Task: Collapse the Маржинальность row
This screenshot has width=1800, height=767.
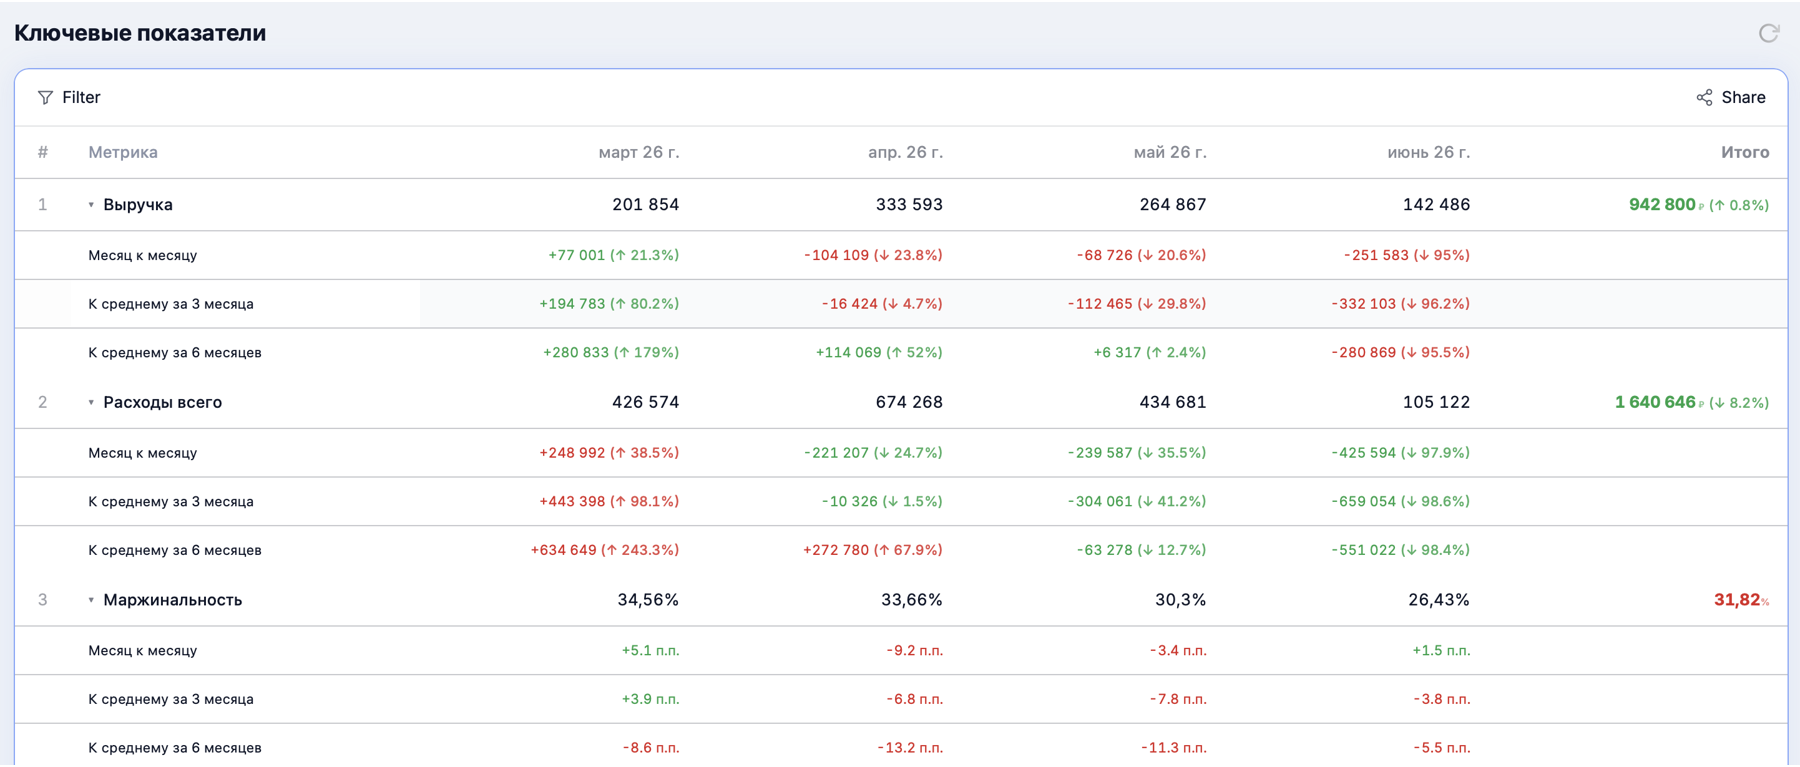Action: point(91,601)
